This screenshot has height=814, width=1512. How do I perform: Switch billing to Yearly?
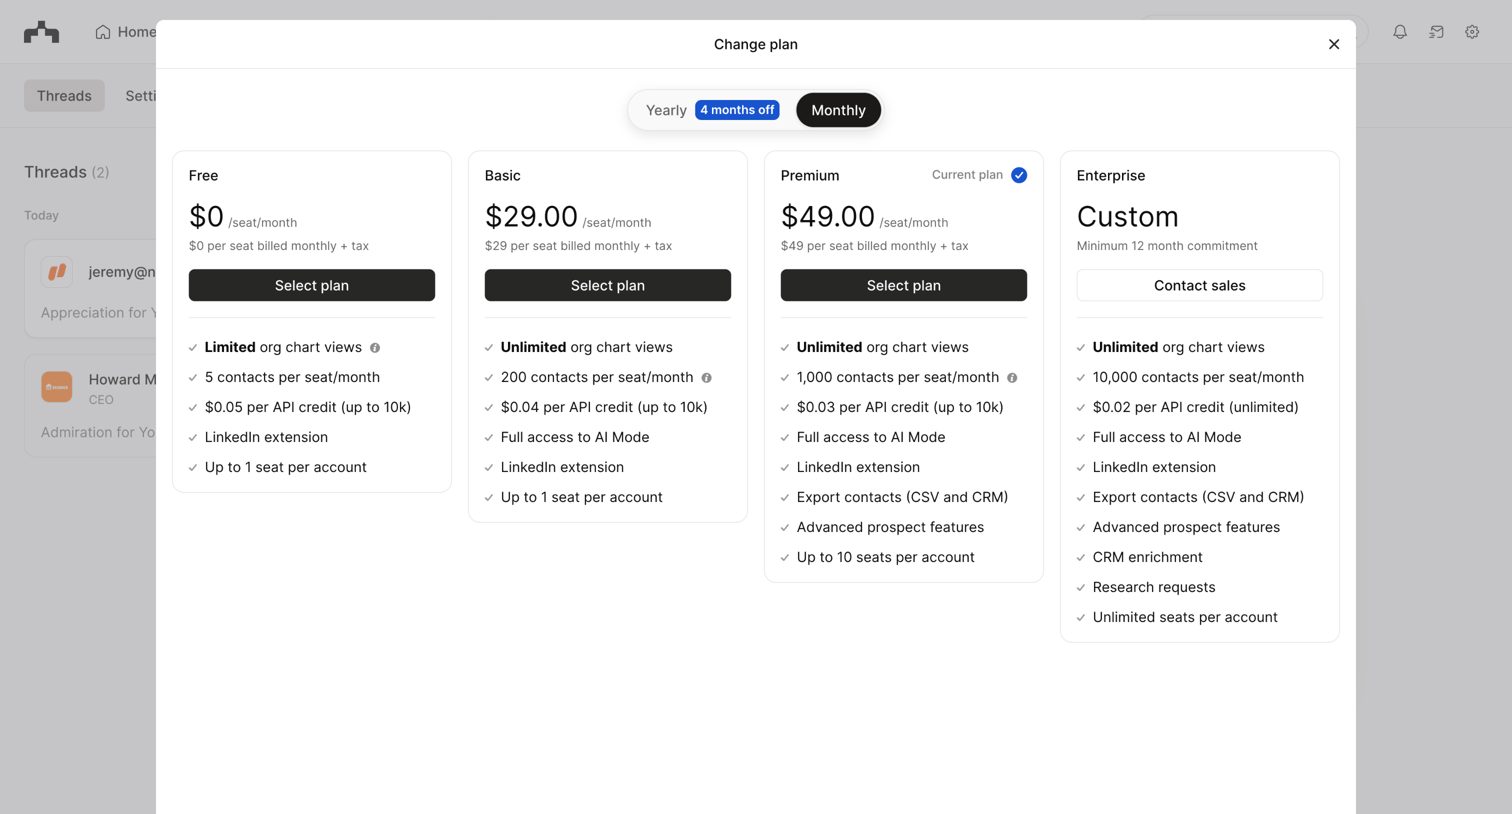[x=666, y=110]
